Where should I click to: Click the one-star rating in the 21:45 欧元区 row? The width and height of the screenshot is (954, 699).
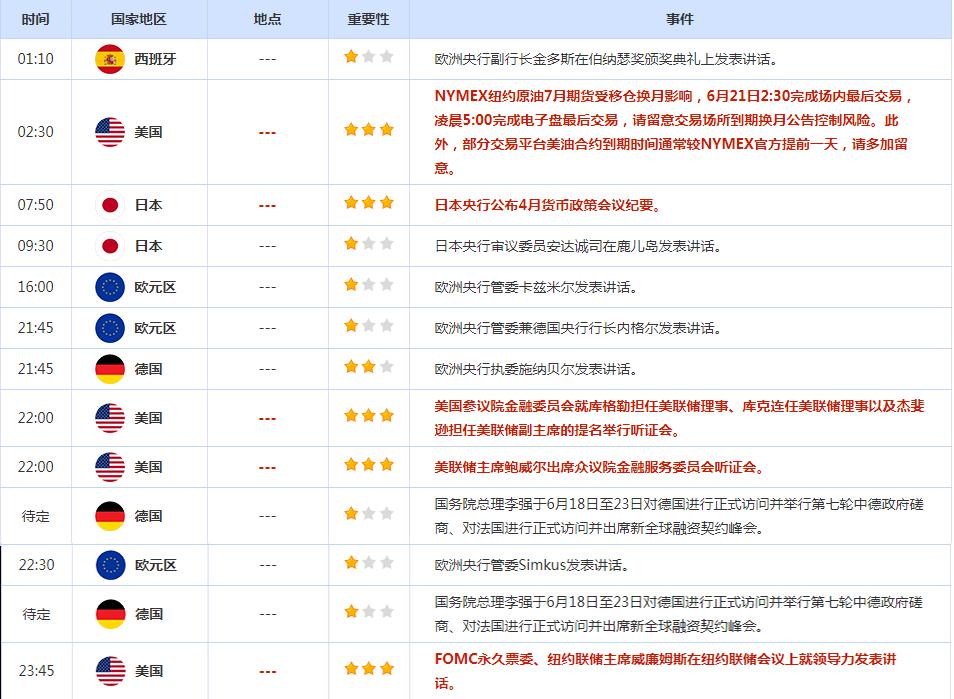coord(369,325)
